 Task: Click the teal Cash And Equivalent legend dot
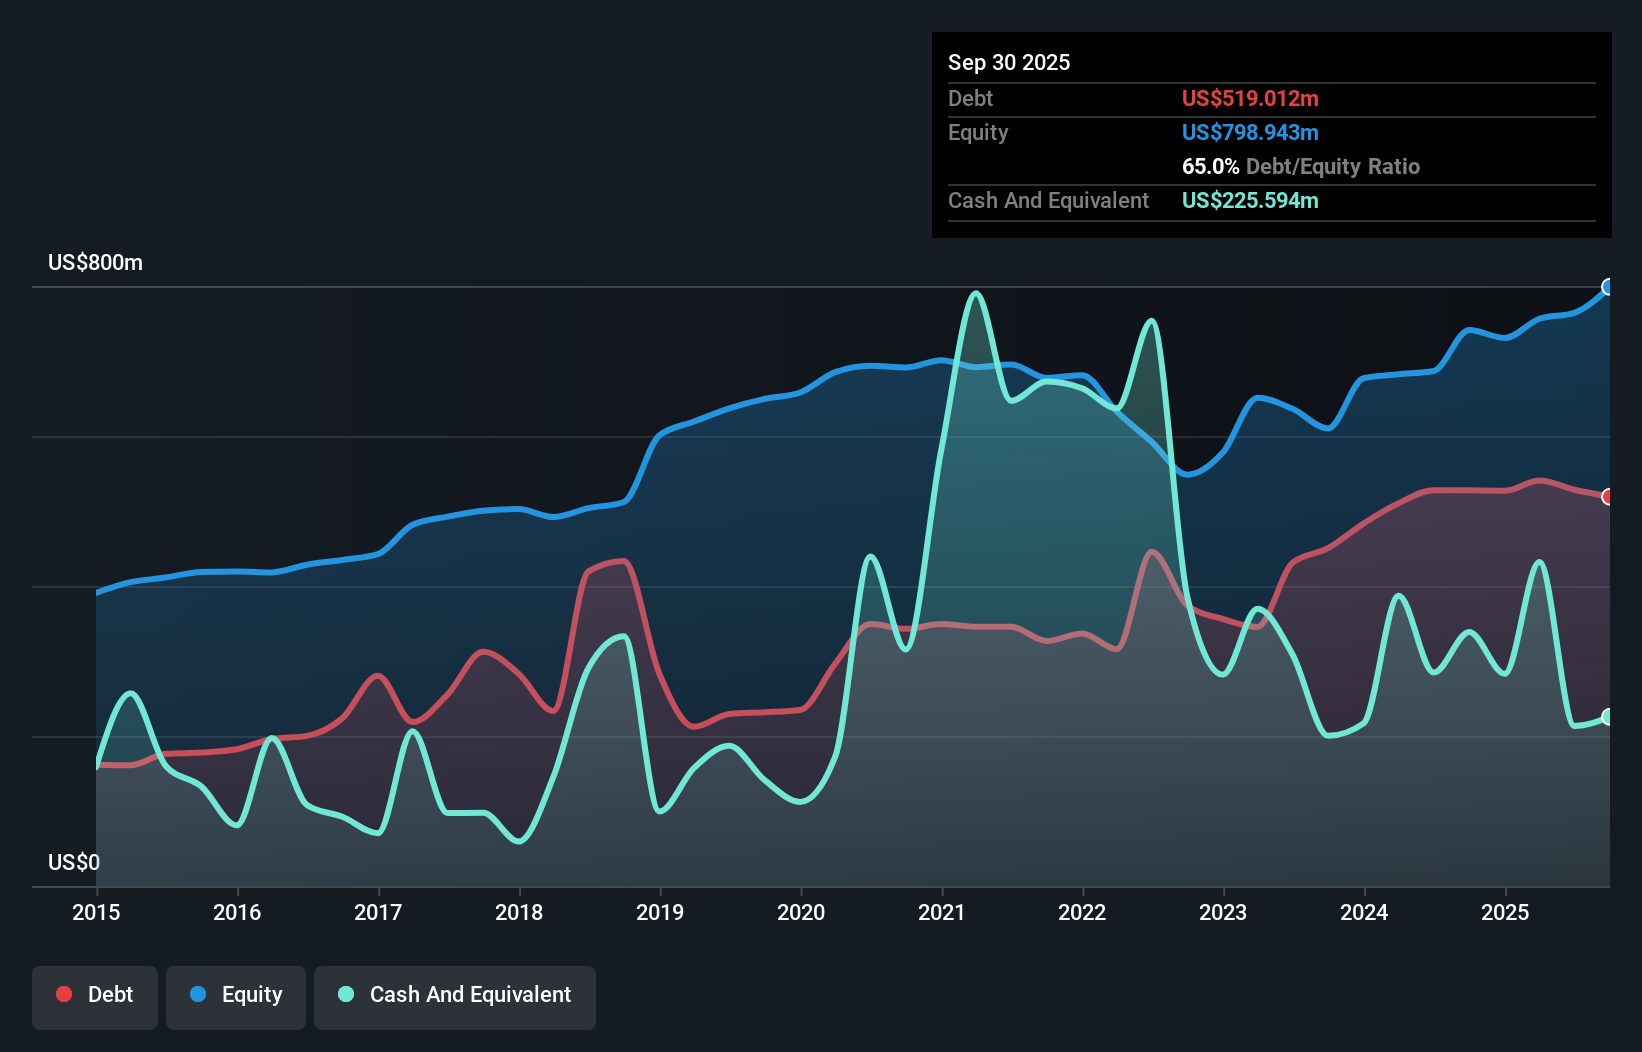[x=346, y=994]
